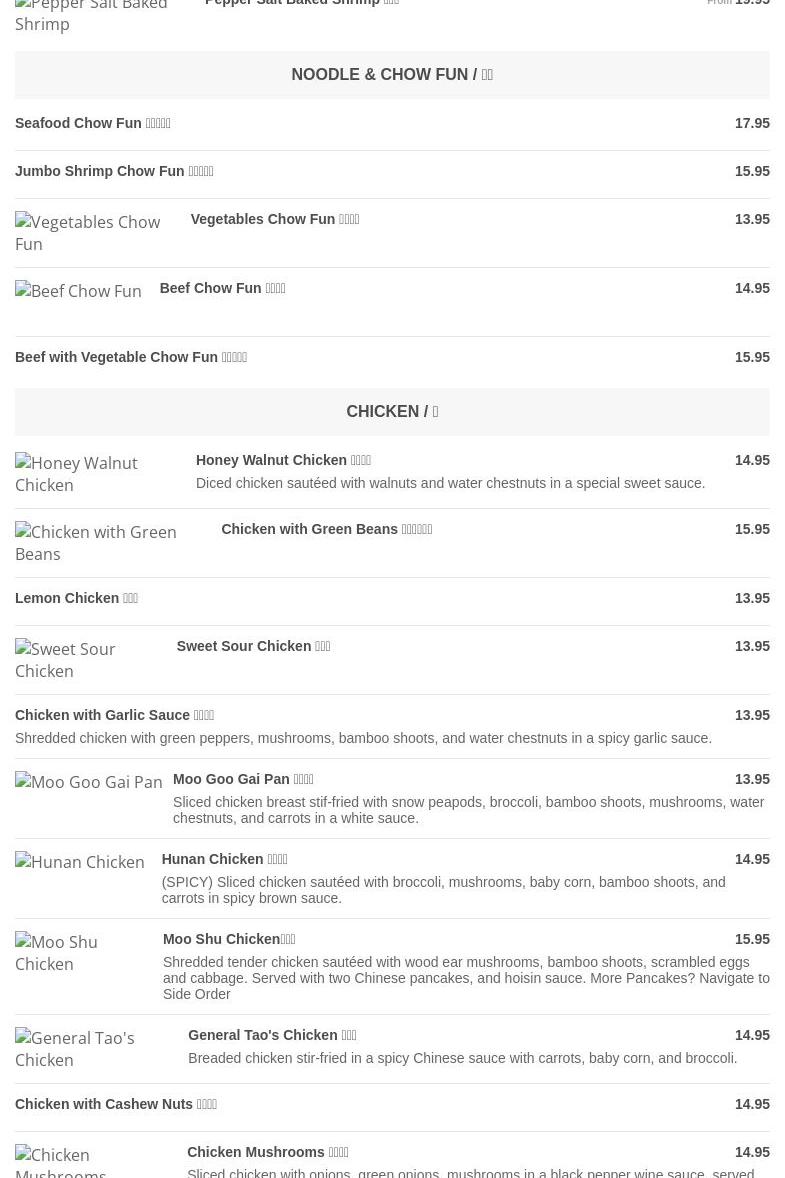Select Chicken with Garlic Sauce item title

point(114,715)
